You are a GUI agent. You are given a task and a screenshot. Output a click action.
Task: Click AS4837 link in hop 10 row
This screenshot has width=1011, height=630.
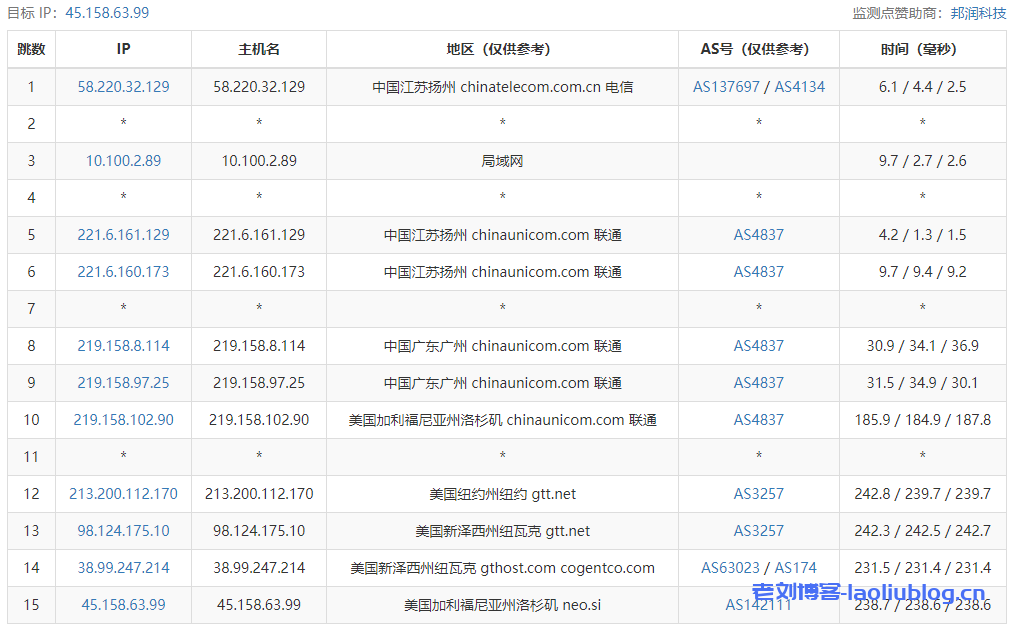pyautogui.click(x=758, y=420)
